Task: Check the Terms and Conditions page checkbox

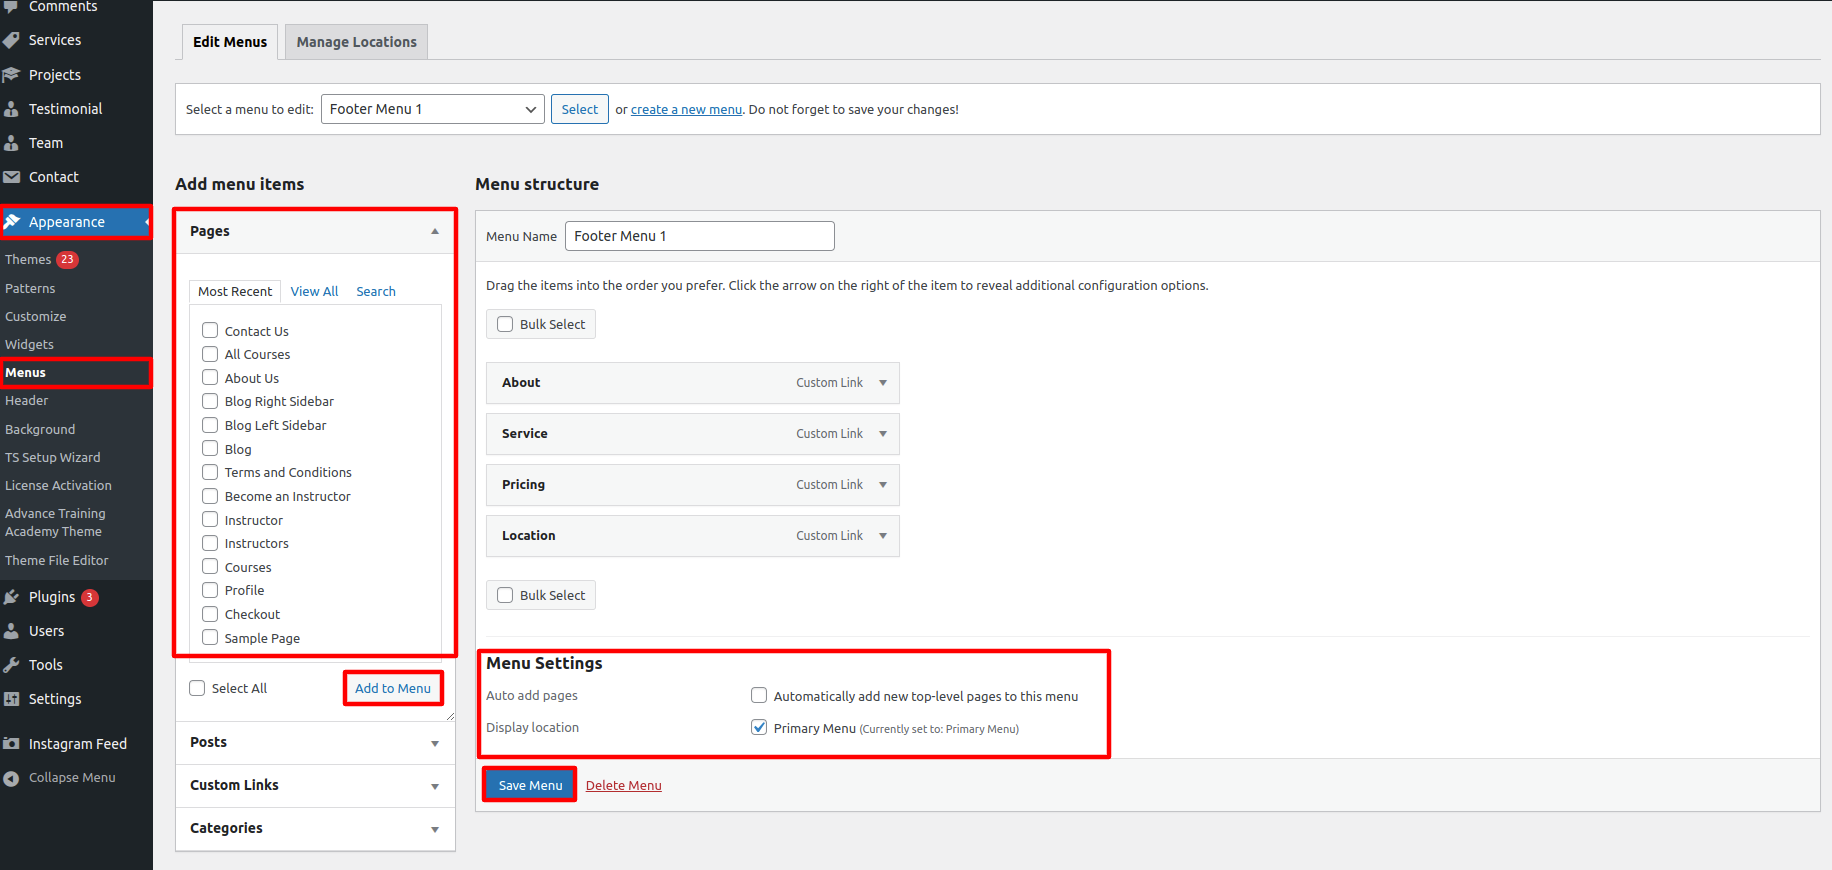Action: (x=210, y=472)
